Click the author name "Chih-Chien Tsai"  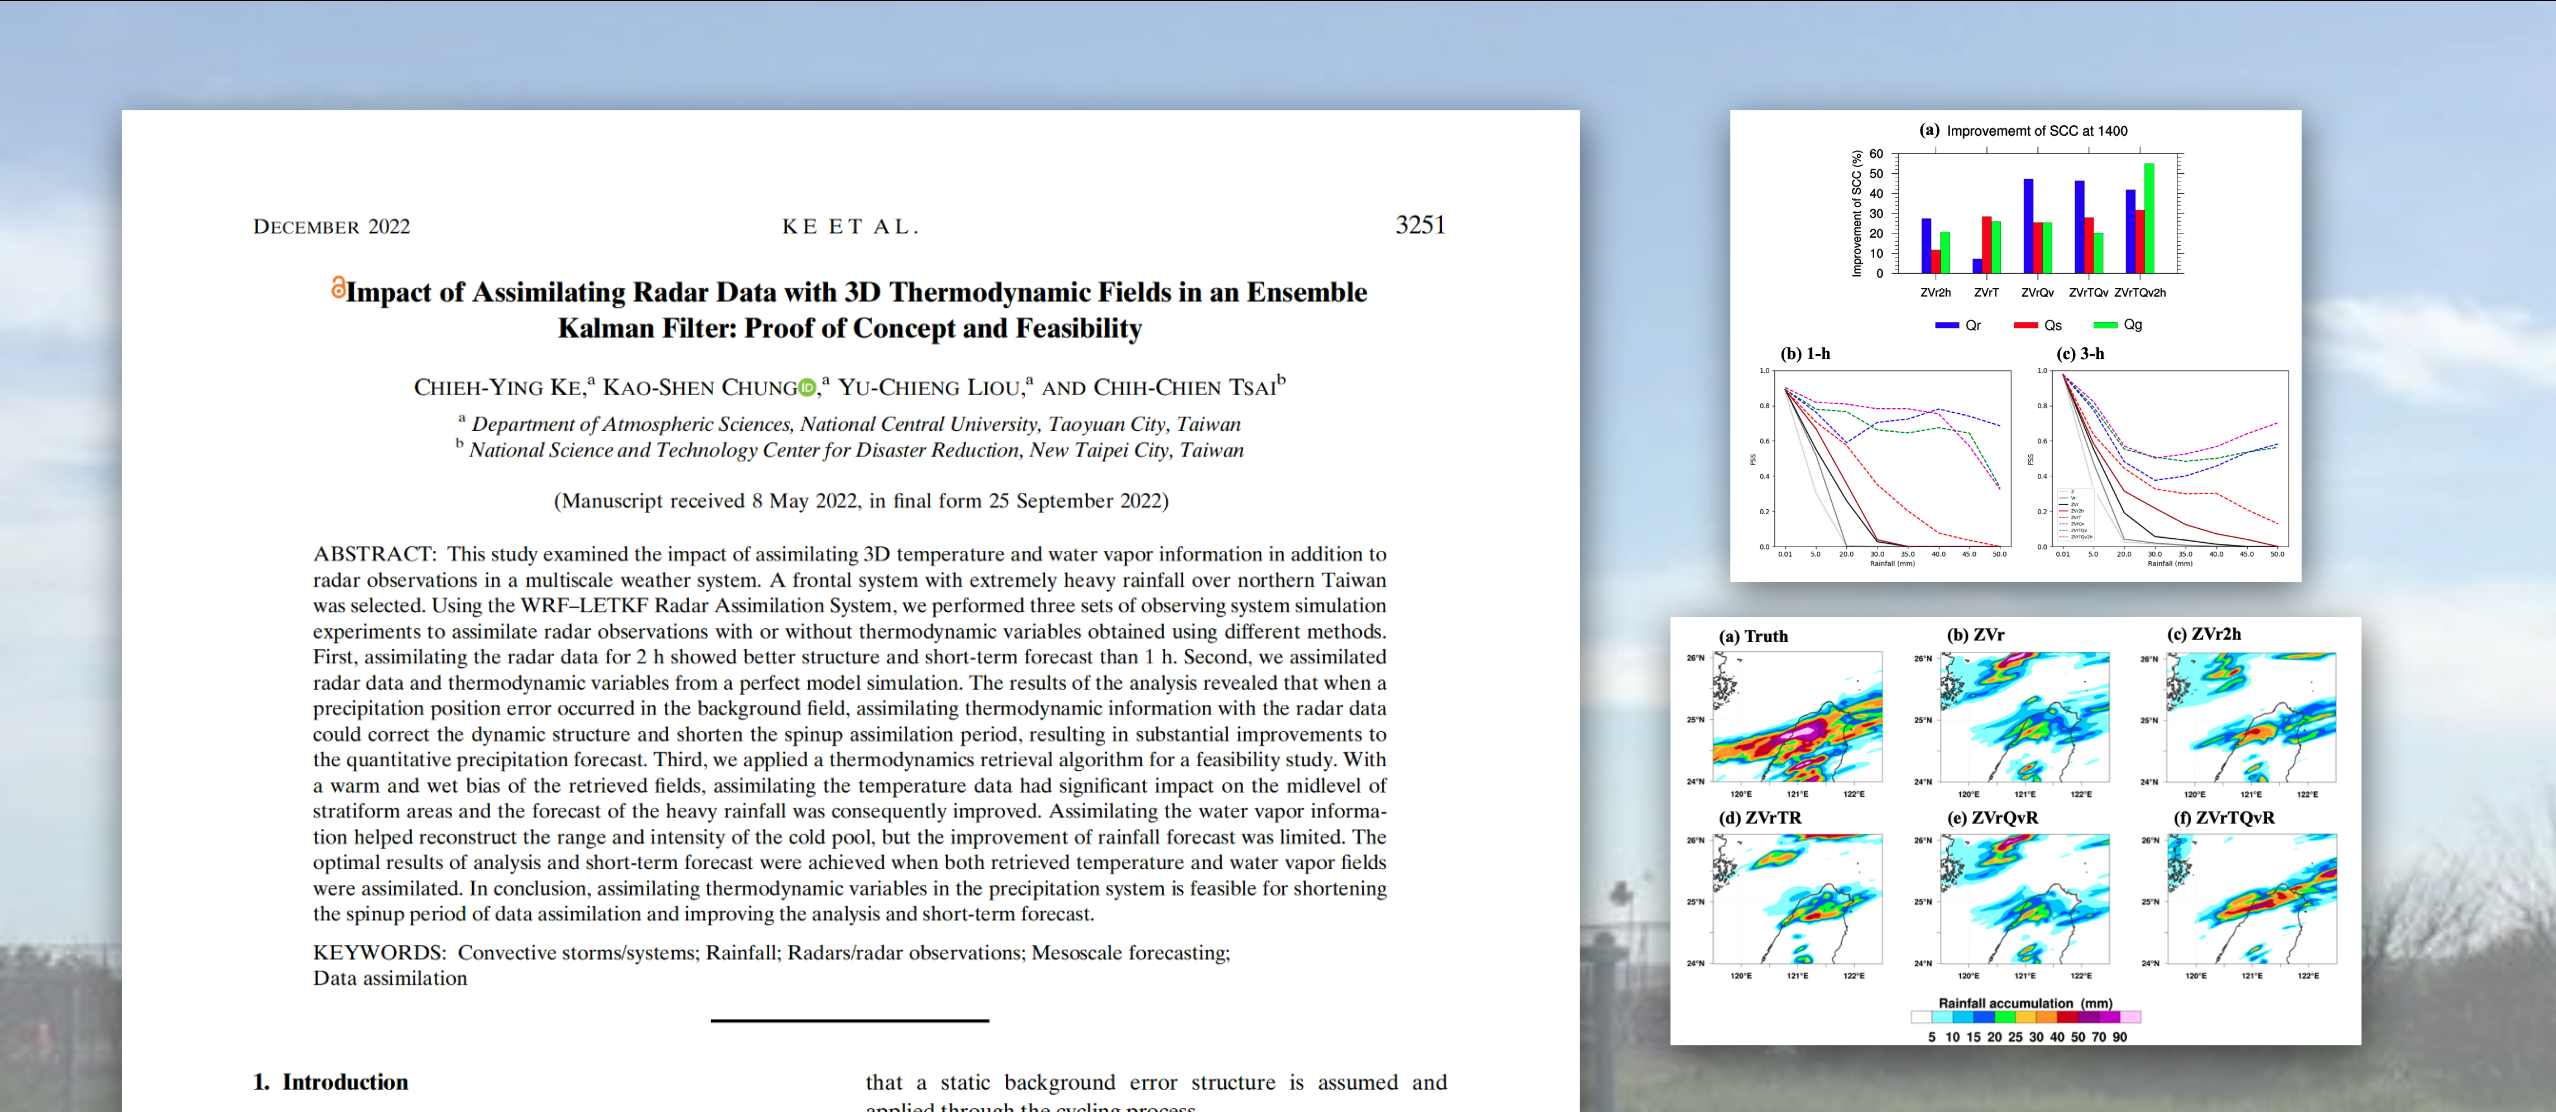(x=1185, y=388)
